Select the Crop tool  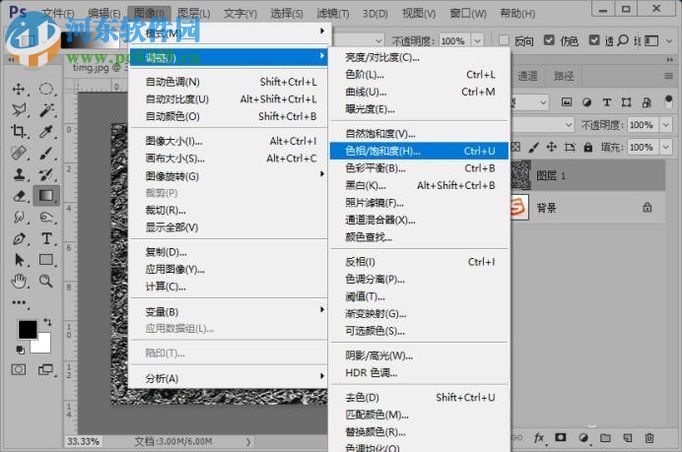click(18, 131)
